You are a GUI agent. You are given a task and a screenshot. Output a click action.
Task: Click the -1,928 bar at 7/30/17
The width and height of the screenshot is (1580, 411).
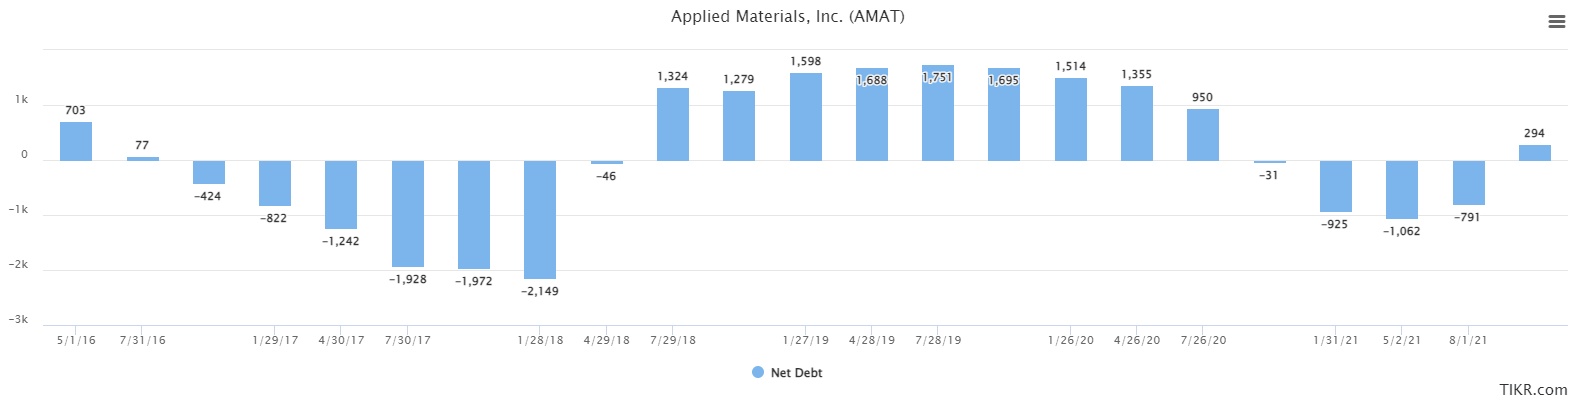pos(407,213)
